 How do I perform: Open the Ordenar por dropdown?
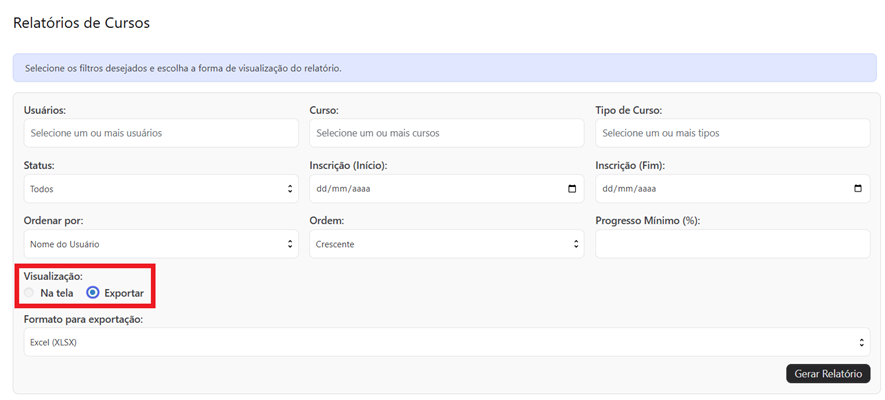160,244
